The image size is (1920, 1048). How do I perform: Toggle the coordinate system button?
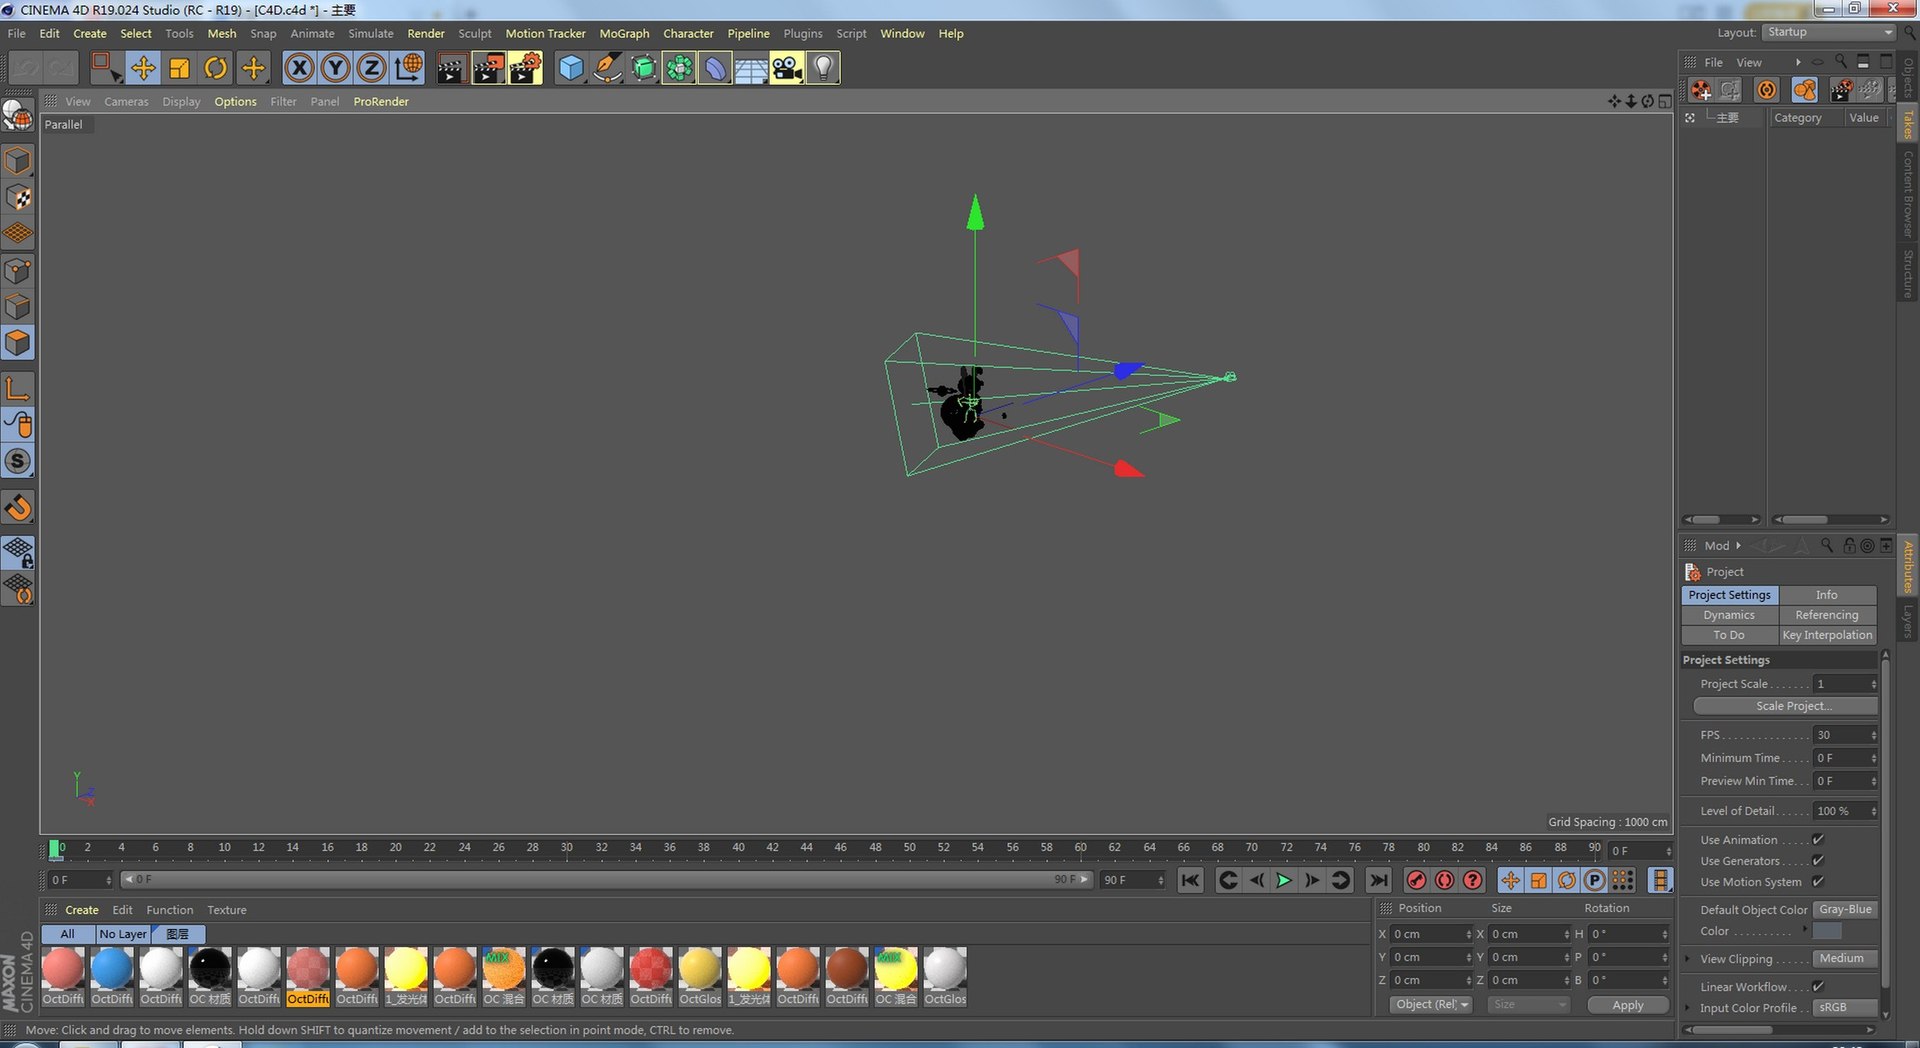click(408, 68)
